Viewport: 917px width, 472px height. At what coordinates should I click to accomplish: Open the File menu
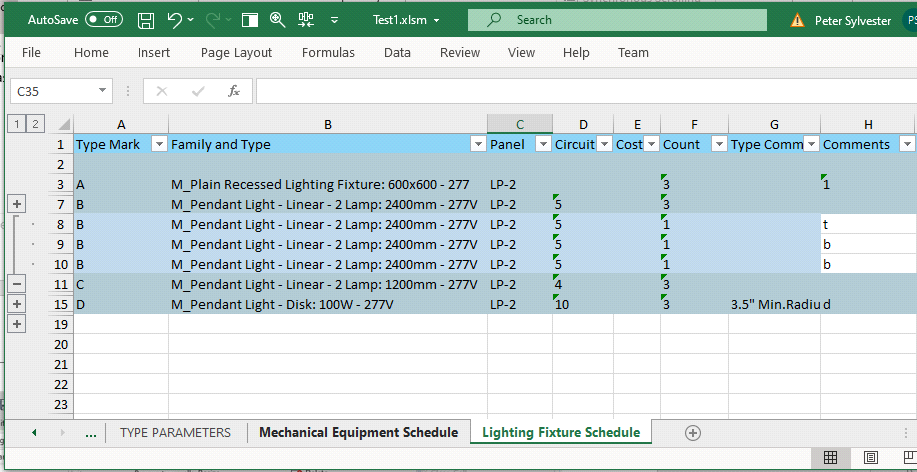(31, 53)
